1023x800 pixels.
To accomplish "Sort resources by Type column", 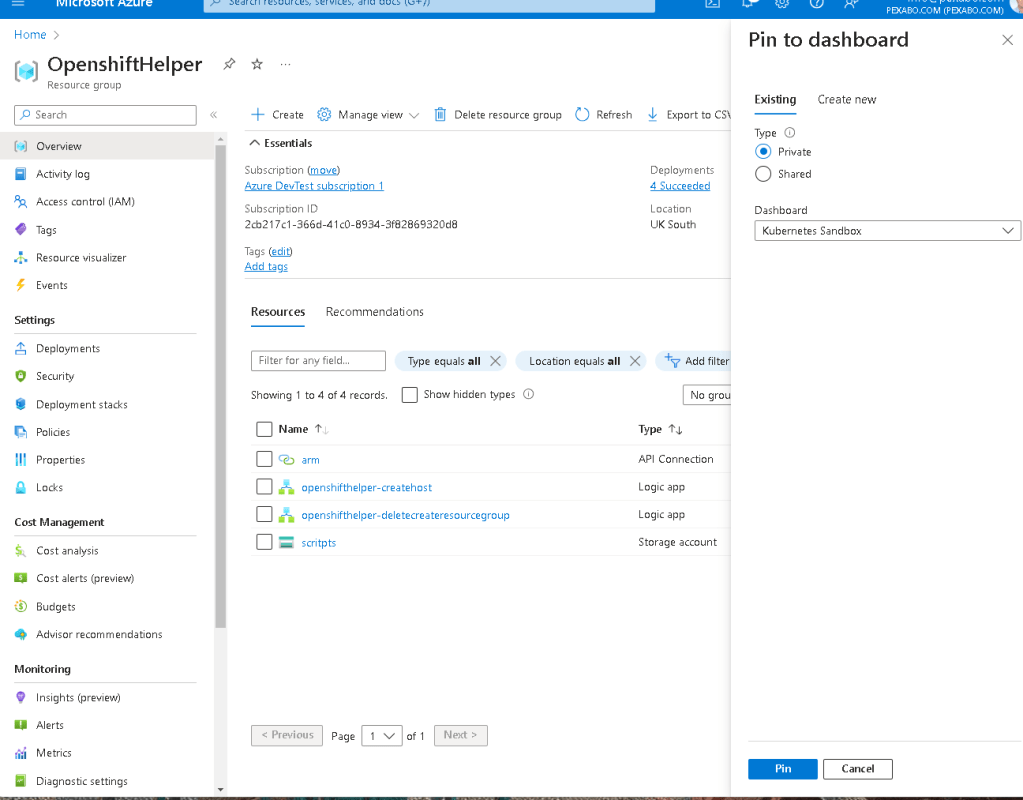I will click(660, 429).
